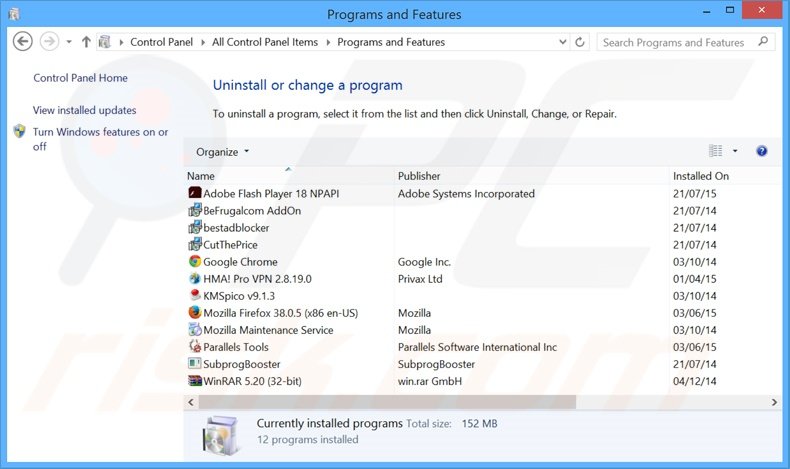The image size is (790, 469).
Task: Select the Google Chrome icon
Action: [x=194, y=261]
